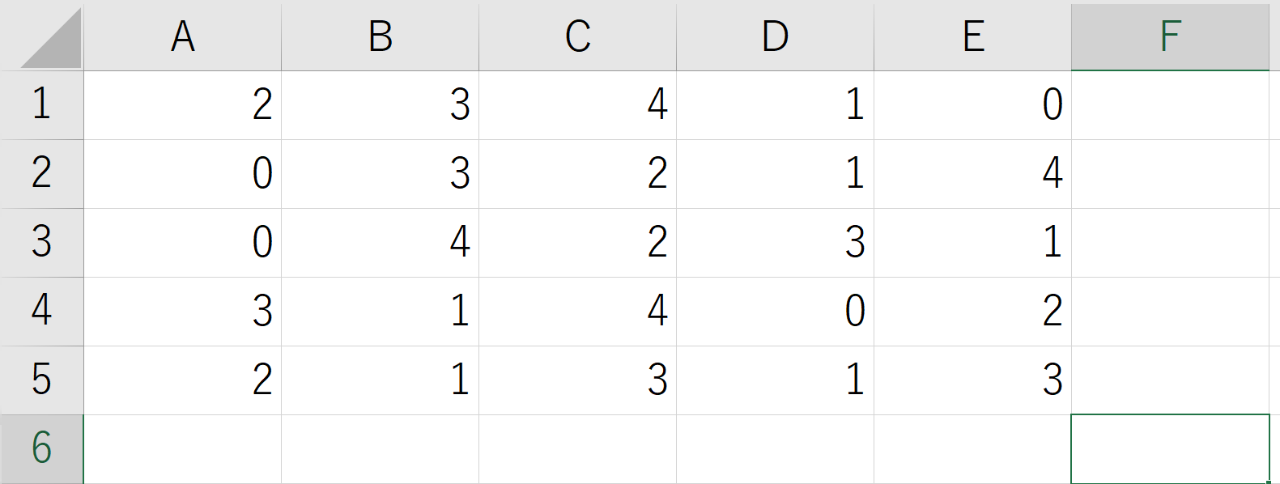Screen dimensions: 1280x484
Task: Click cell A1 containing 2
Action: (182, 105)
